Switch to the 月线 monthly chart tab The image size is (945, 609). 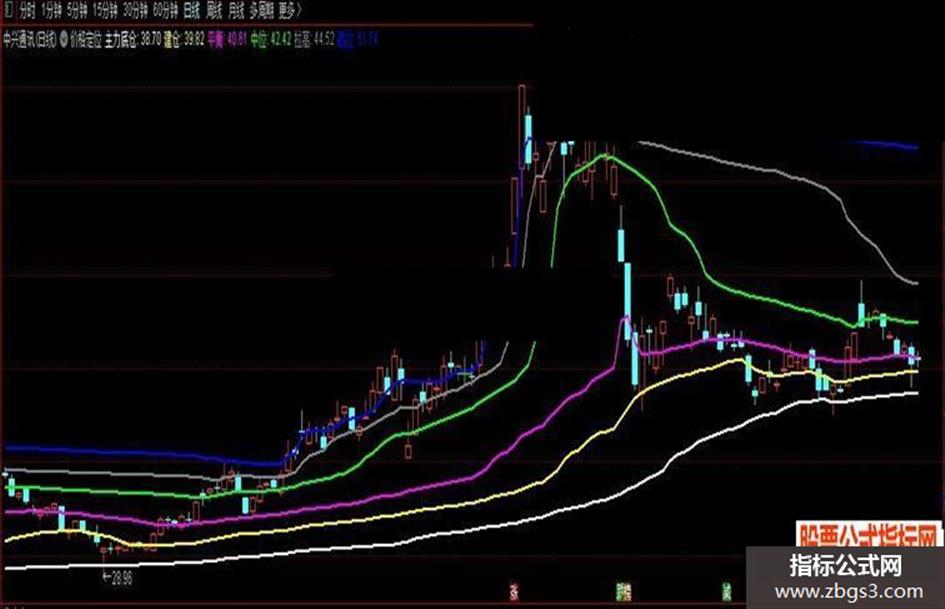pyautogui.click(x=236, y=10)
